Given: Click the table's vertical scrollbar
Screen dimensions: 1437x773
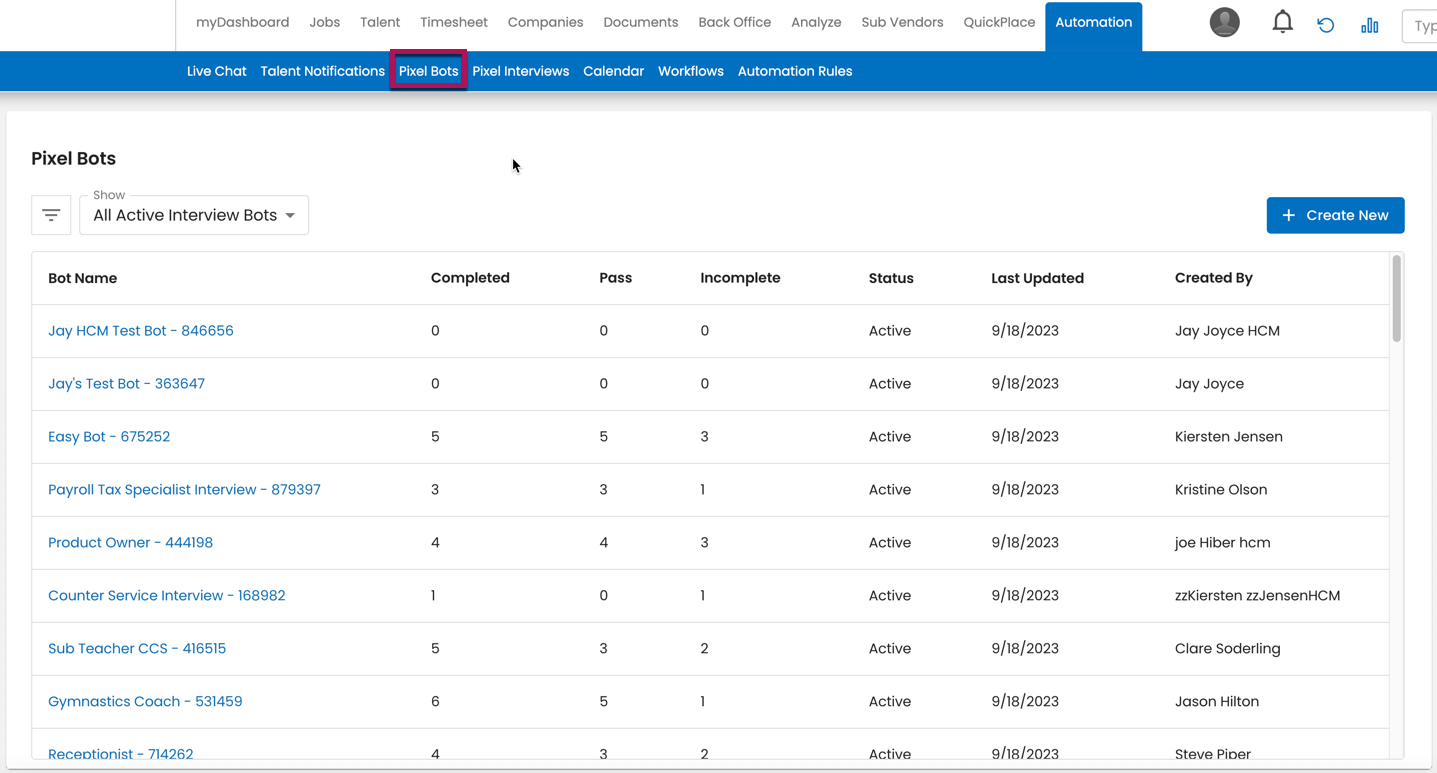Looking at the screenshot, I should (x=1396, y=300).
